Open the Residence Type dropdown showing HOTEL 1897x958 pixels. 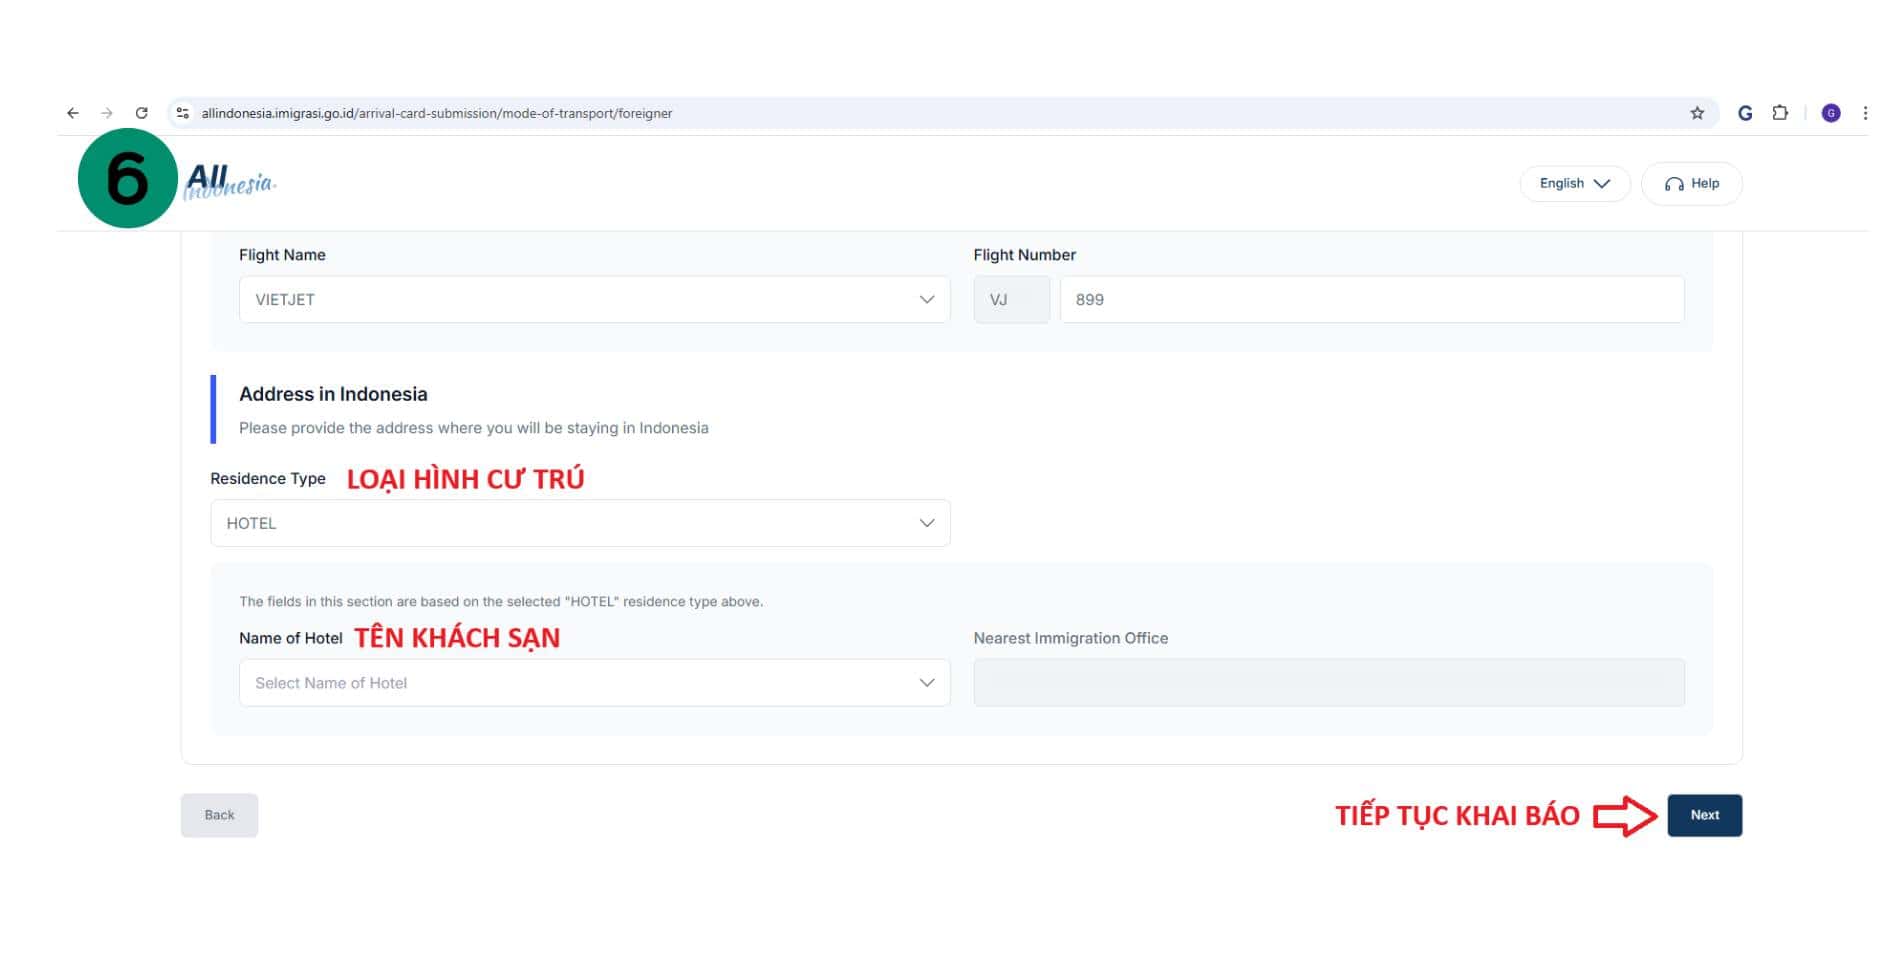(x=580, y=524)
